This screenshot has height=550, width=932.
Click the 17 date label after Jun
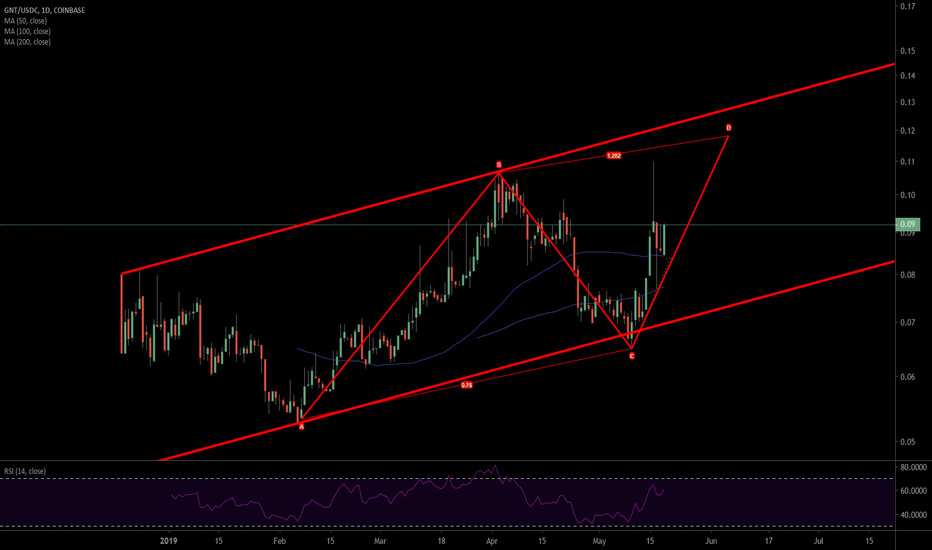[769, 541]
